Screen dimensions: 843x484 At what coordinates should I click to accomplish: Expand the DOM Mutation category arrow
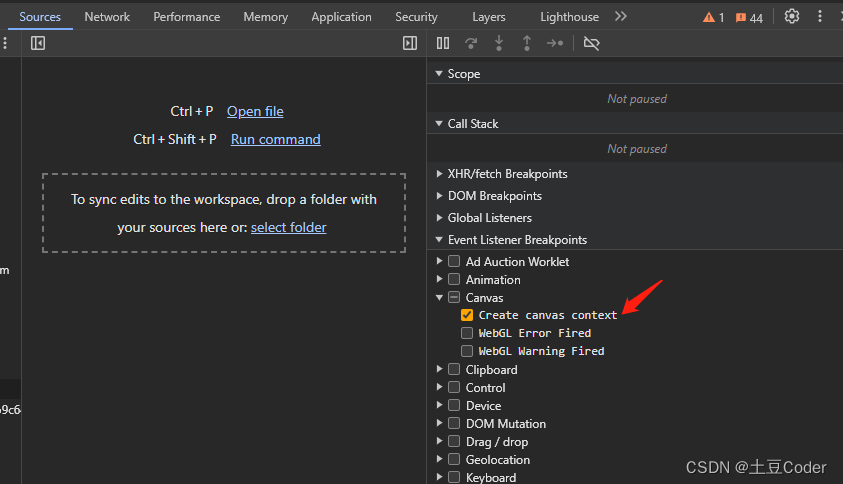click(x=439, y=423)
